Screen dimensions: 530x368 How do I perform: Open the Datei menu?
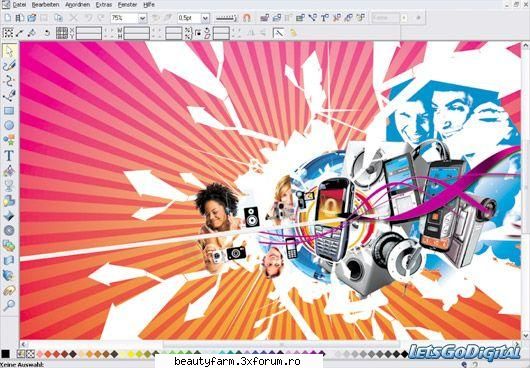[19, 5]
